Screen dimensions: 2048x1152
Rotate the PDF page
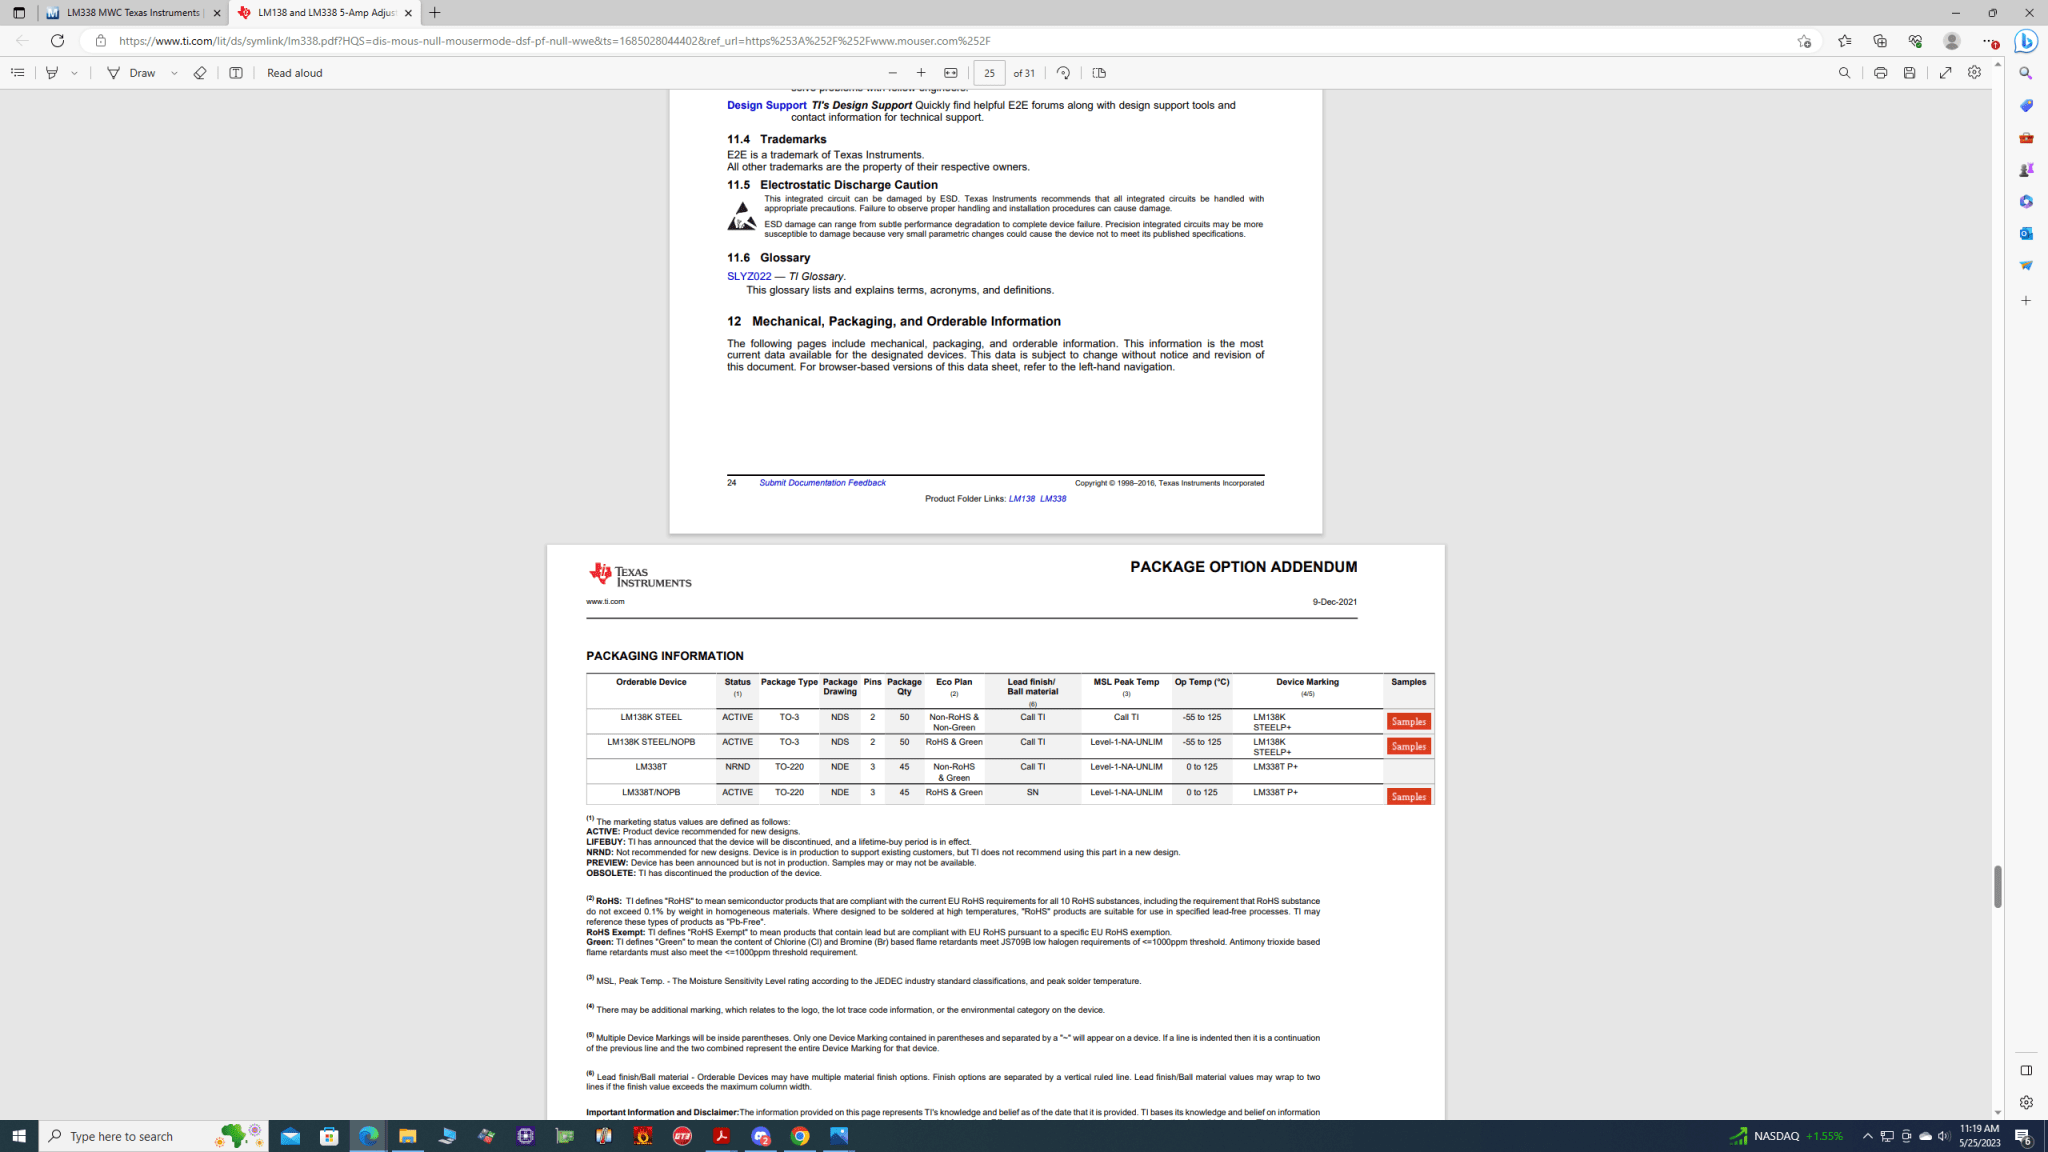point(1063,73)
